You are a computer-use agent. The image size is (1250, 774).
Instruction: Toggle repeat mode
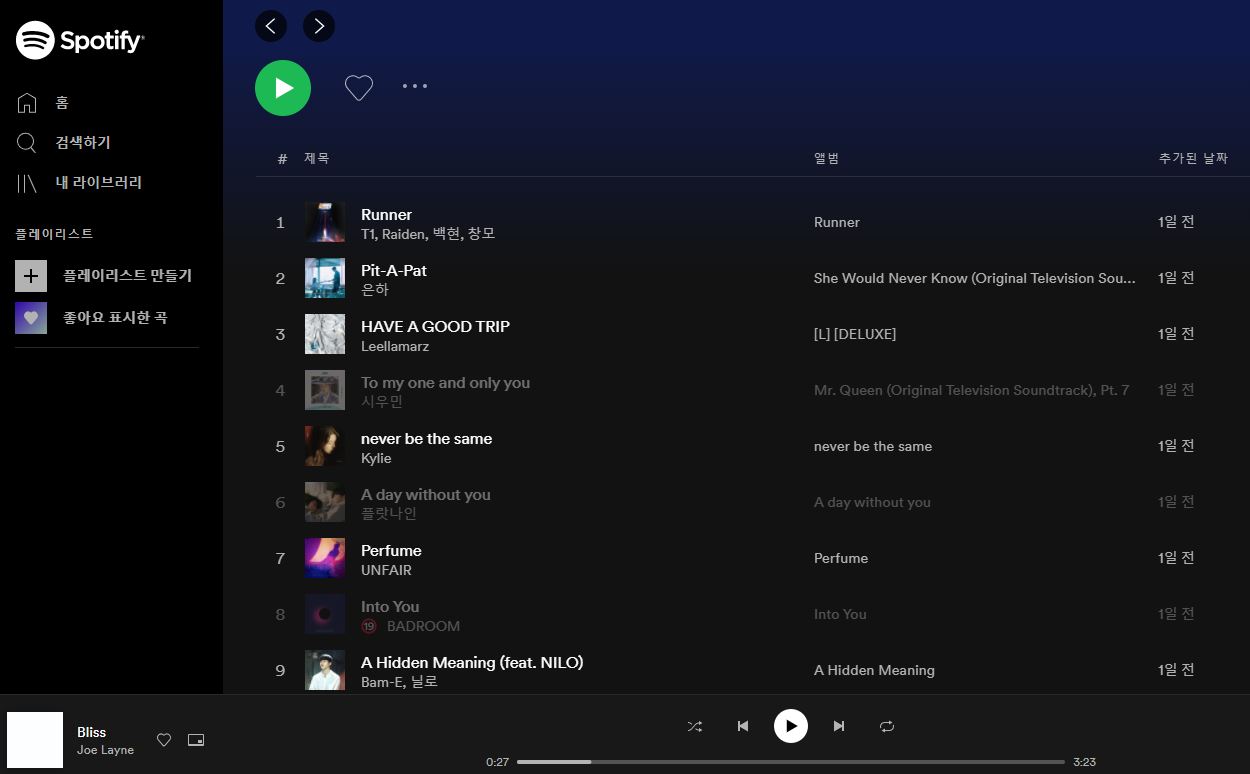tap(887, 726)
